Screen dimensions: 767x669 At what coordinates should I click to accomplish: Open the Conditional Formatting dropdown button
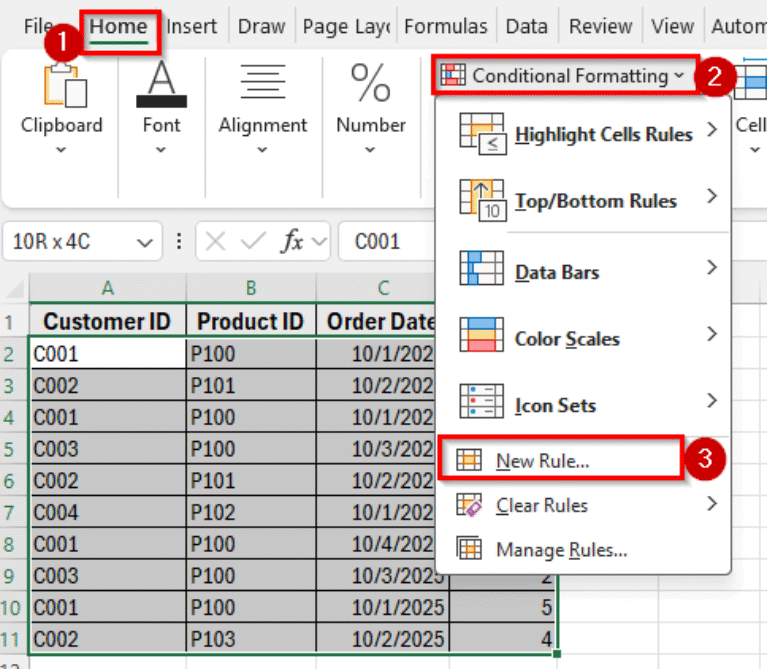(565, 75)
